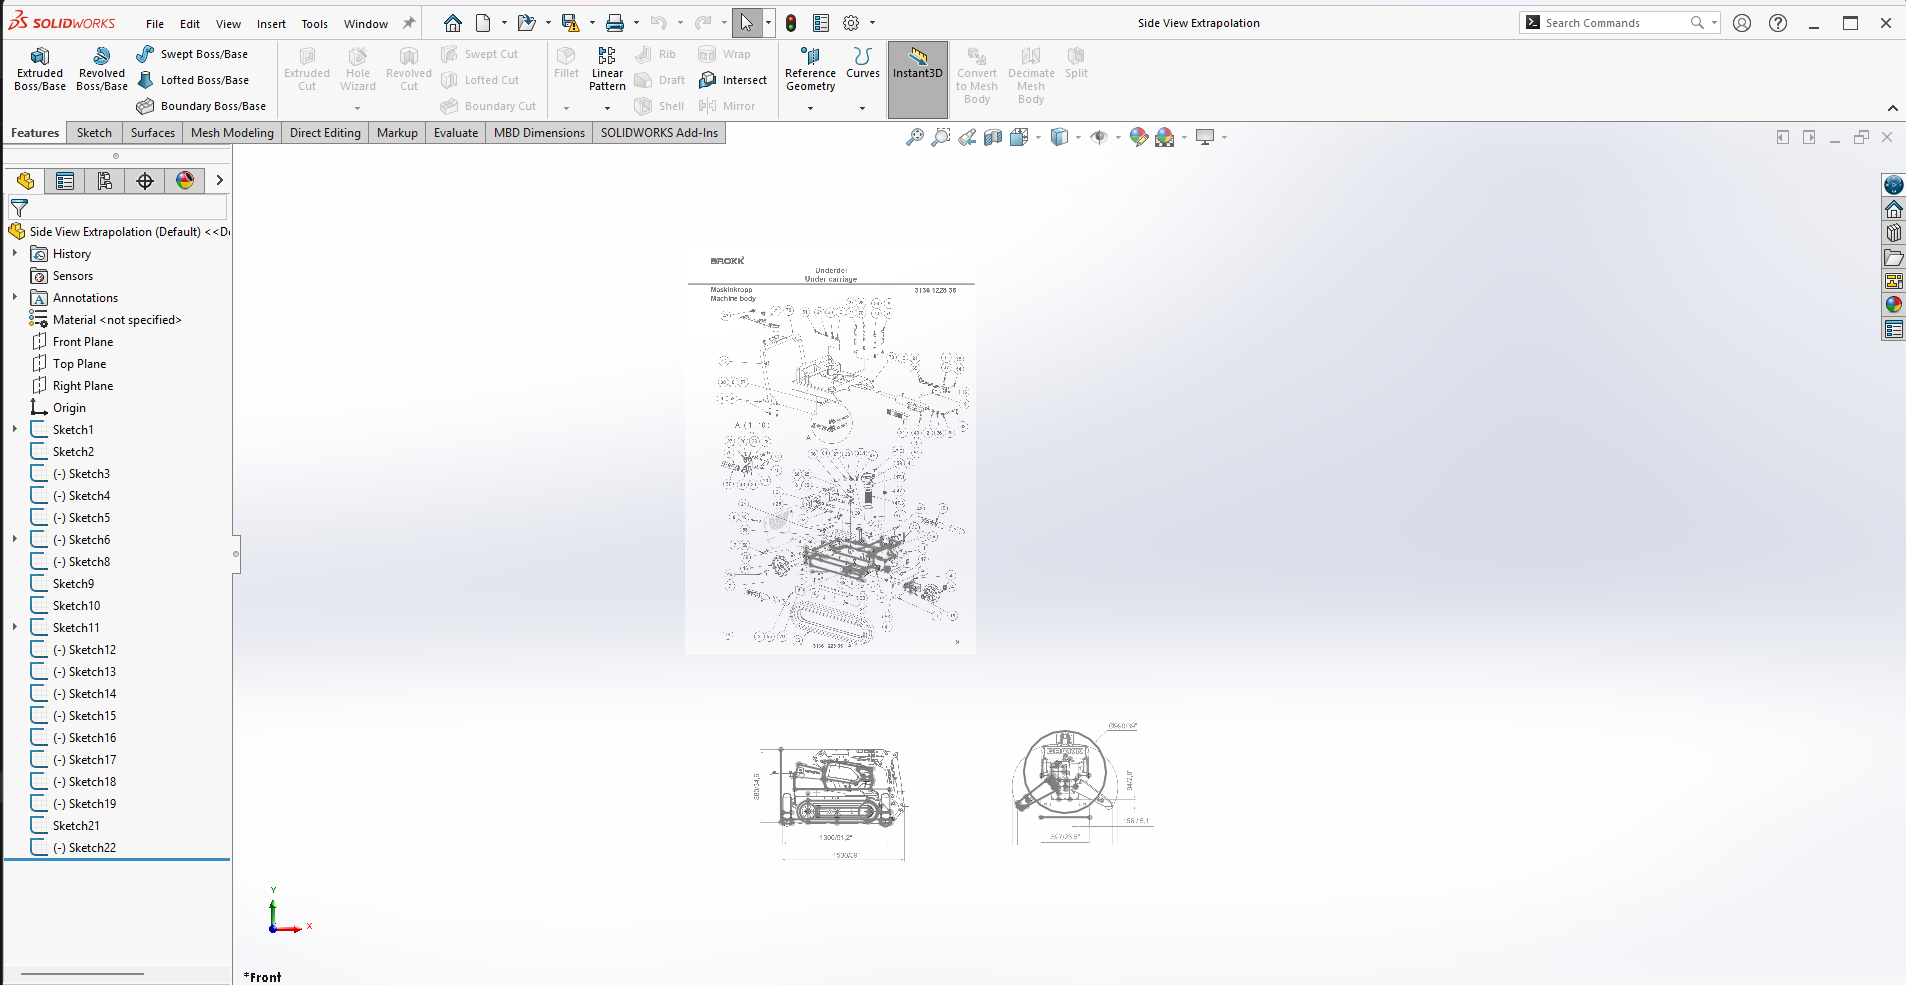Switch to the Evaluate tab
Image resolution: width=1906 pixels, height=985 pixels.
456,133
